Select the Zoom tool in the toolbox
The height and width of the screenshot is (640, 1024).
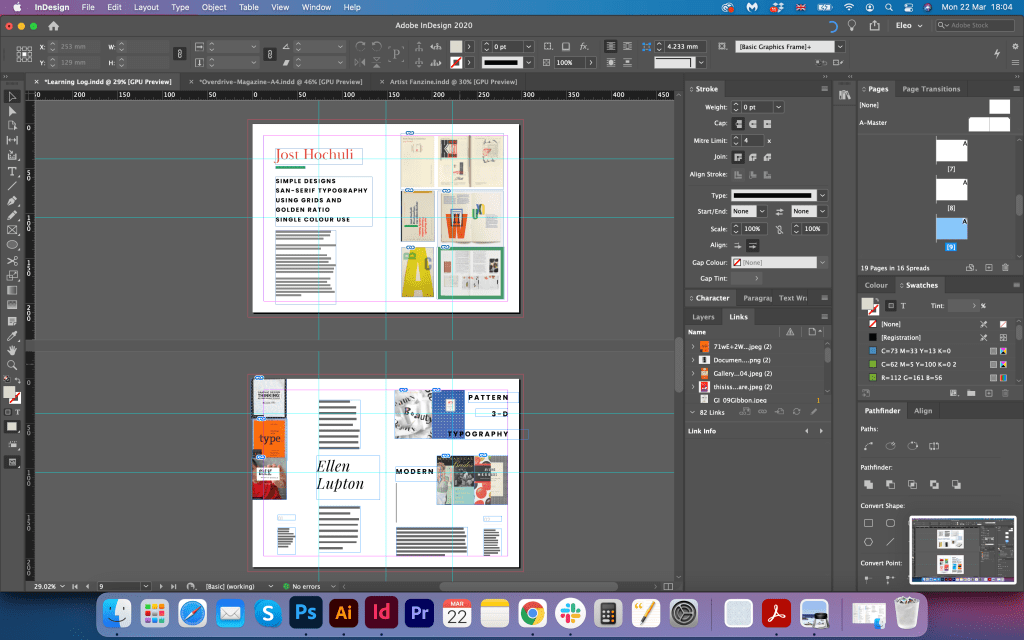coord(13,365)
